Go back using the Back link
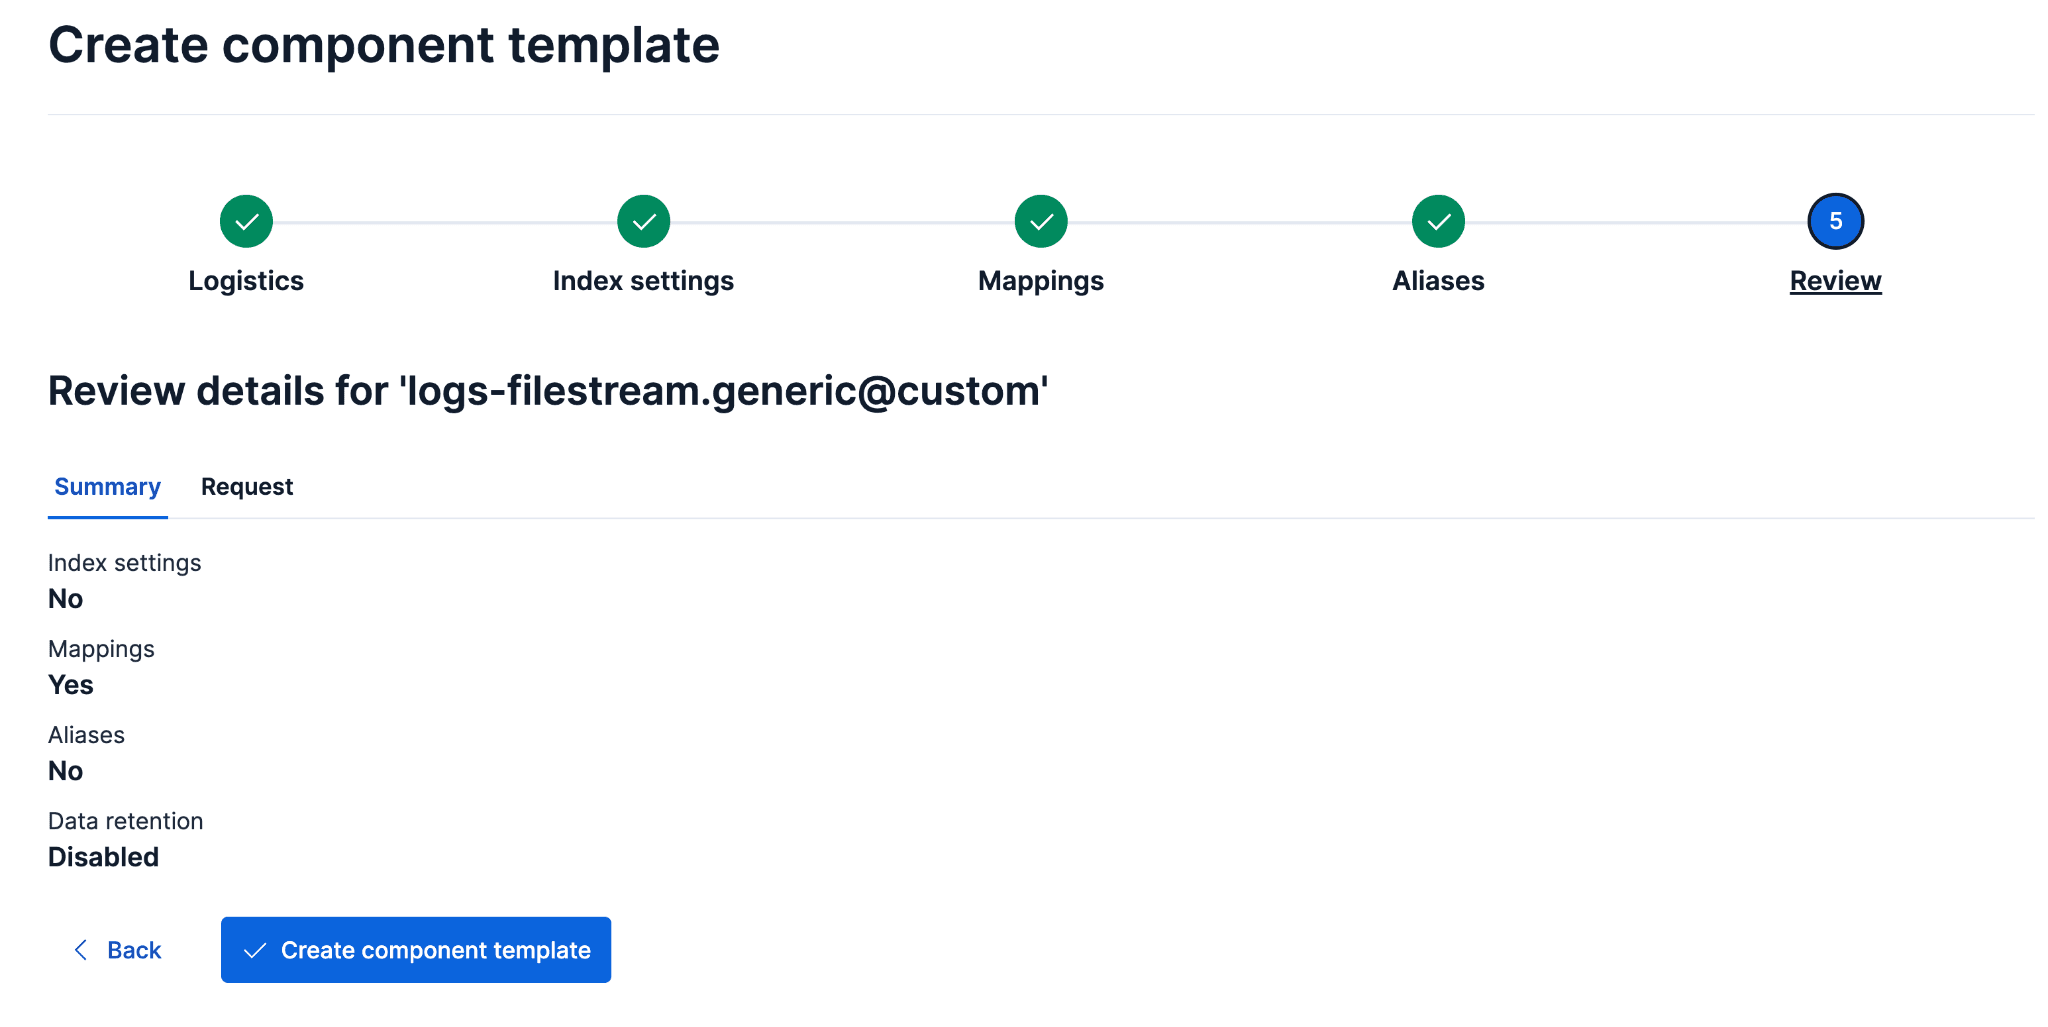2048x1027 pixels. click(134, 949)
